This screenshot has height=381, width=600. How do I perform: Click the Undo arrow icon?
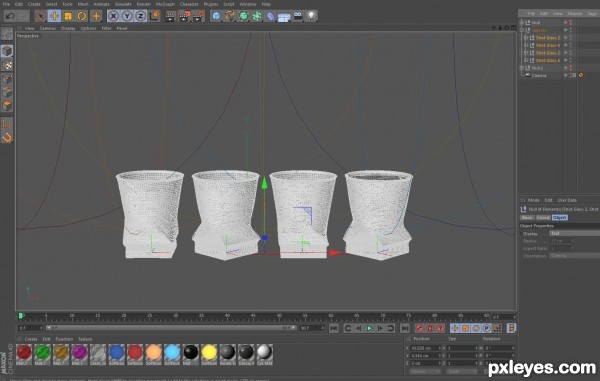point(11,16)
